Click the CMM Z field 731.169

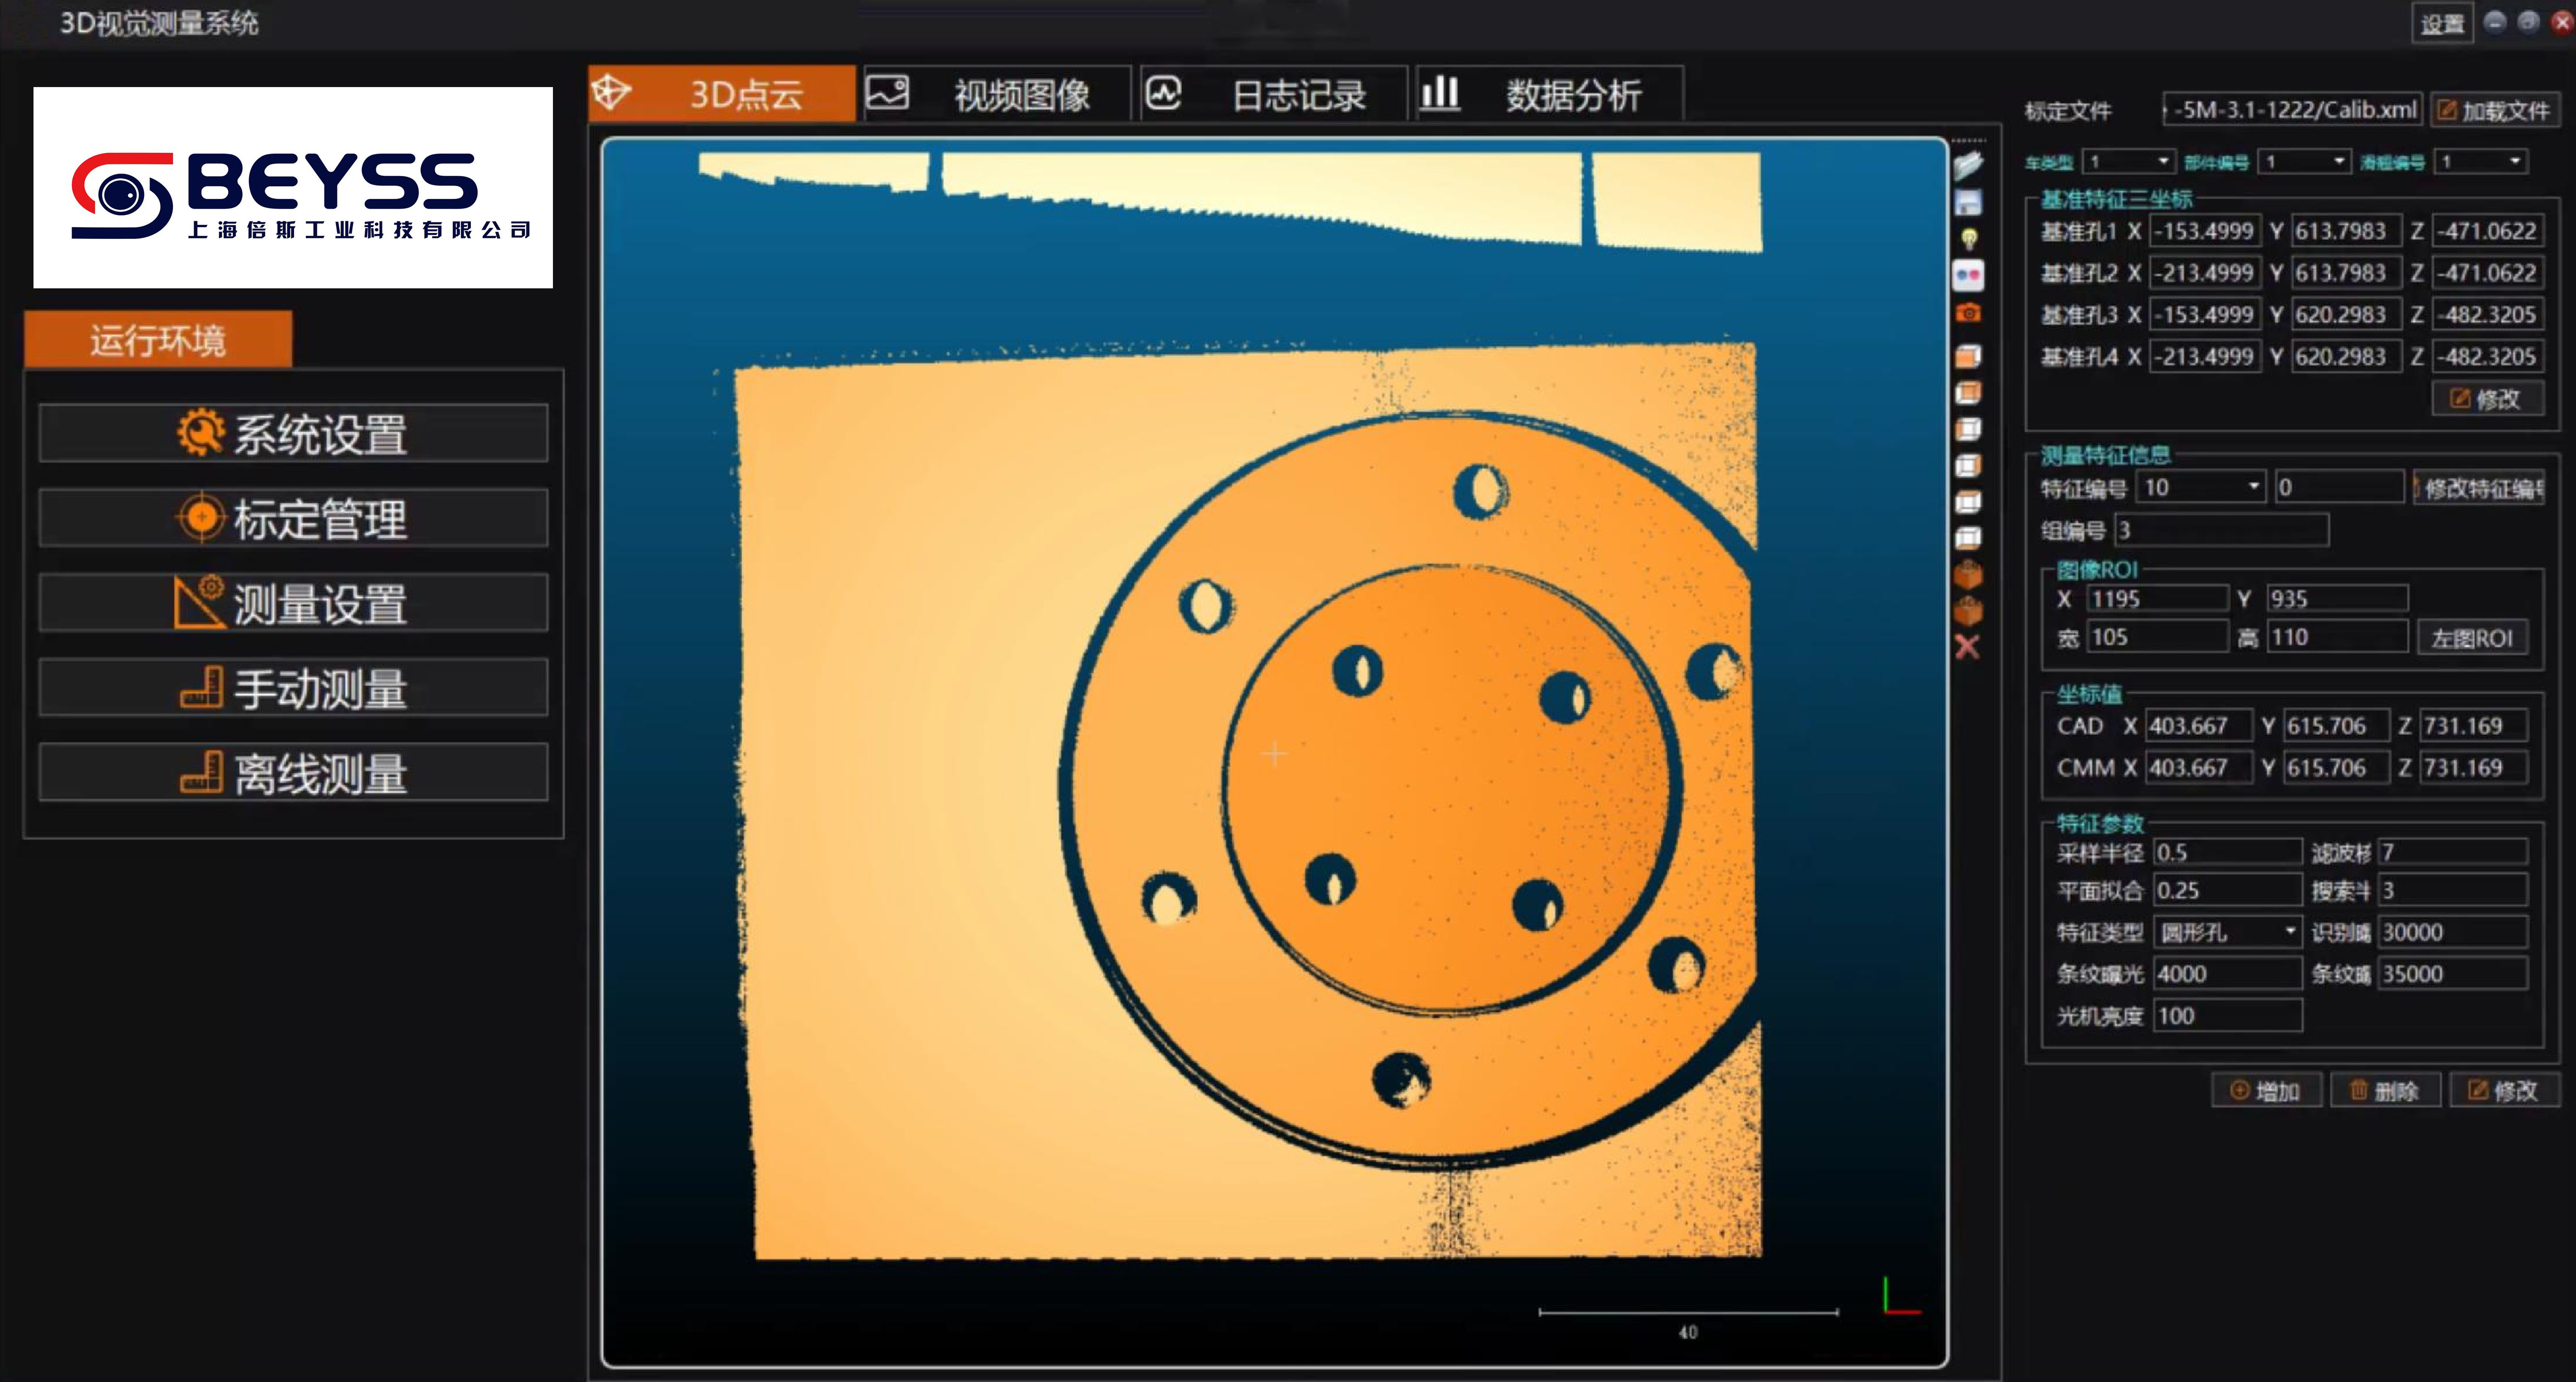(x=2473, y=767)
